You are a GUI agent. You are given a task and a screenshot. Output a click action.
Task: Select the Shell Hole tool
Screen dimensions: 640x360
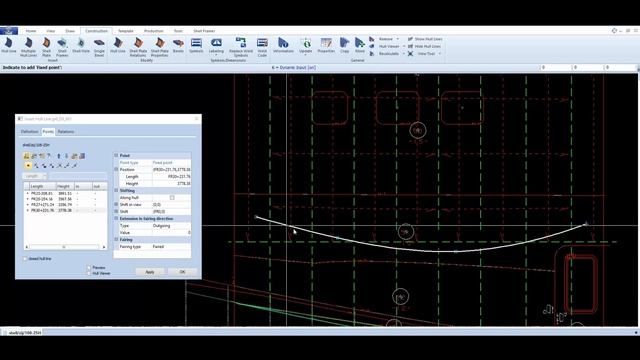tap(81, 46)
